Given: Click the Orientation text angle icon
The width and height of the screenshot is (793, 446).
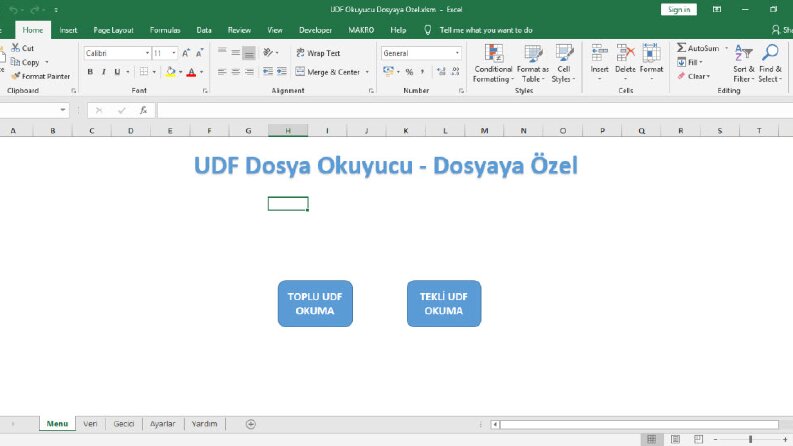Looking at the screenshot, I should [x=268, y=53].
